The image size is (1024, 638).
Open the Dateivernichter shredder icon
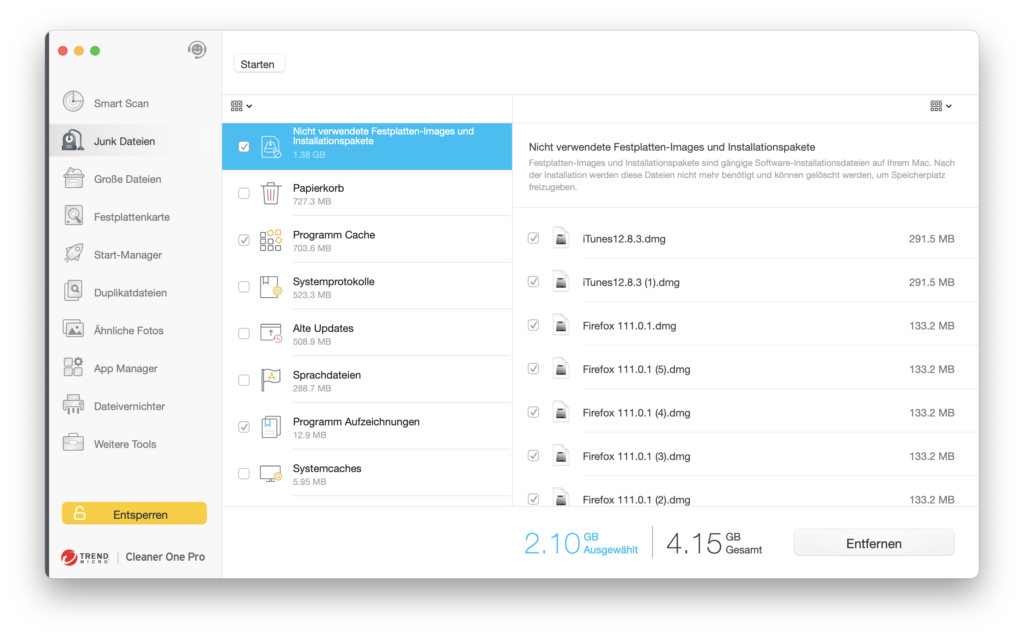click(x=73, y=406)
